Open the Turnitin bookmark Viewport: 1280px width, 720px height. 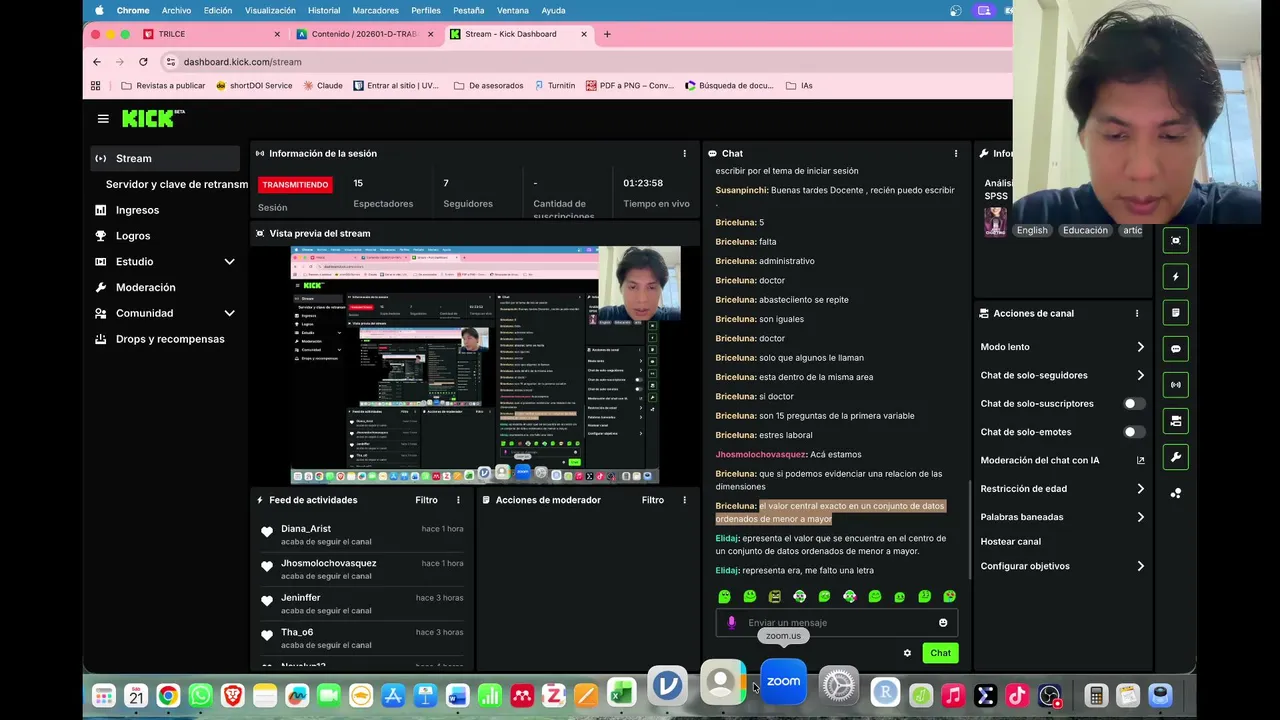coord(555,85)
